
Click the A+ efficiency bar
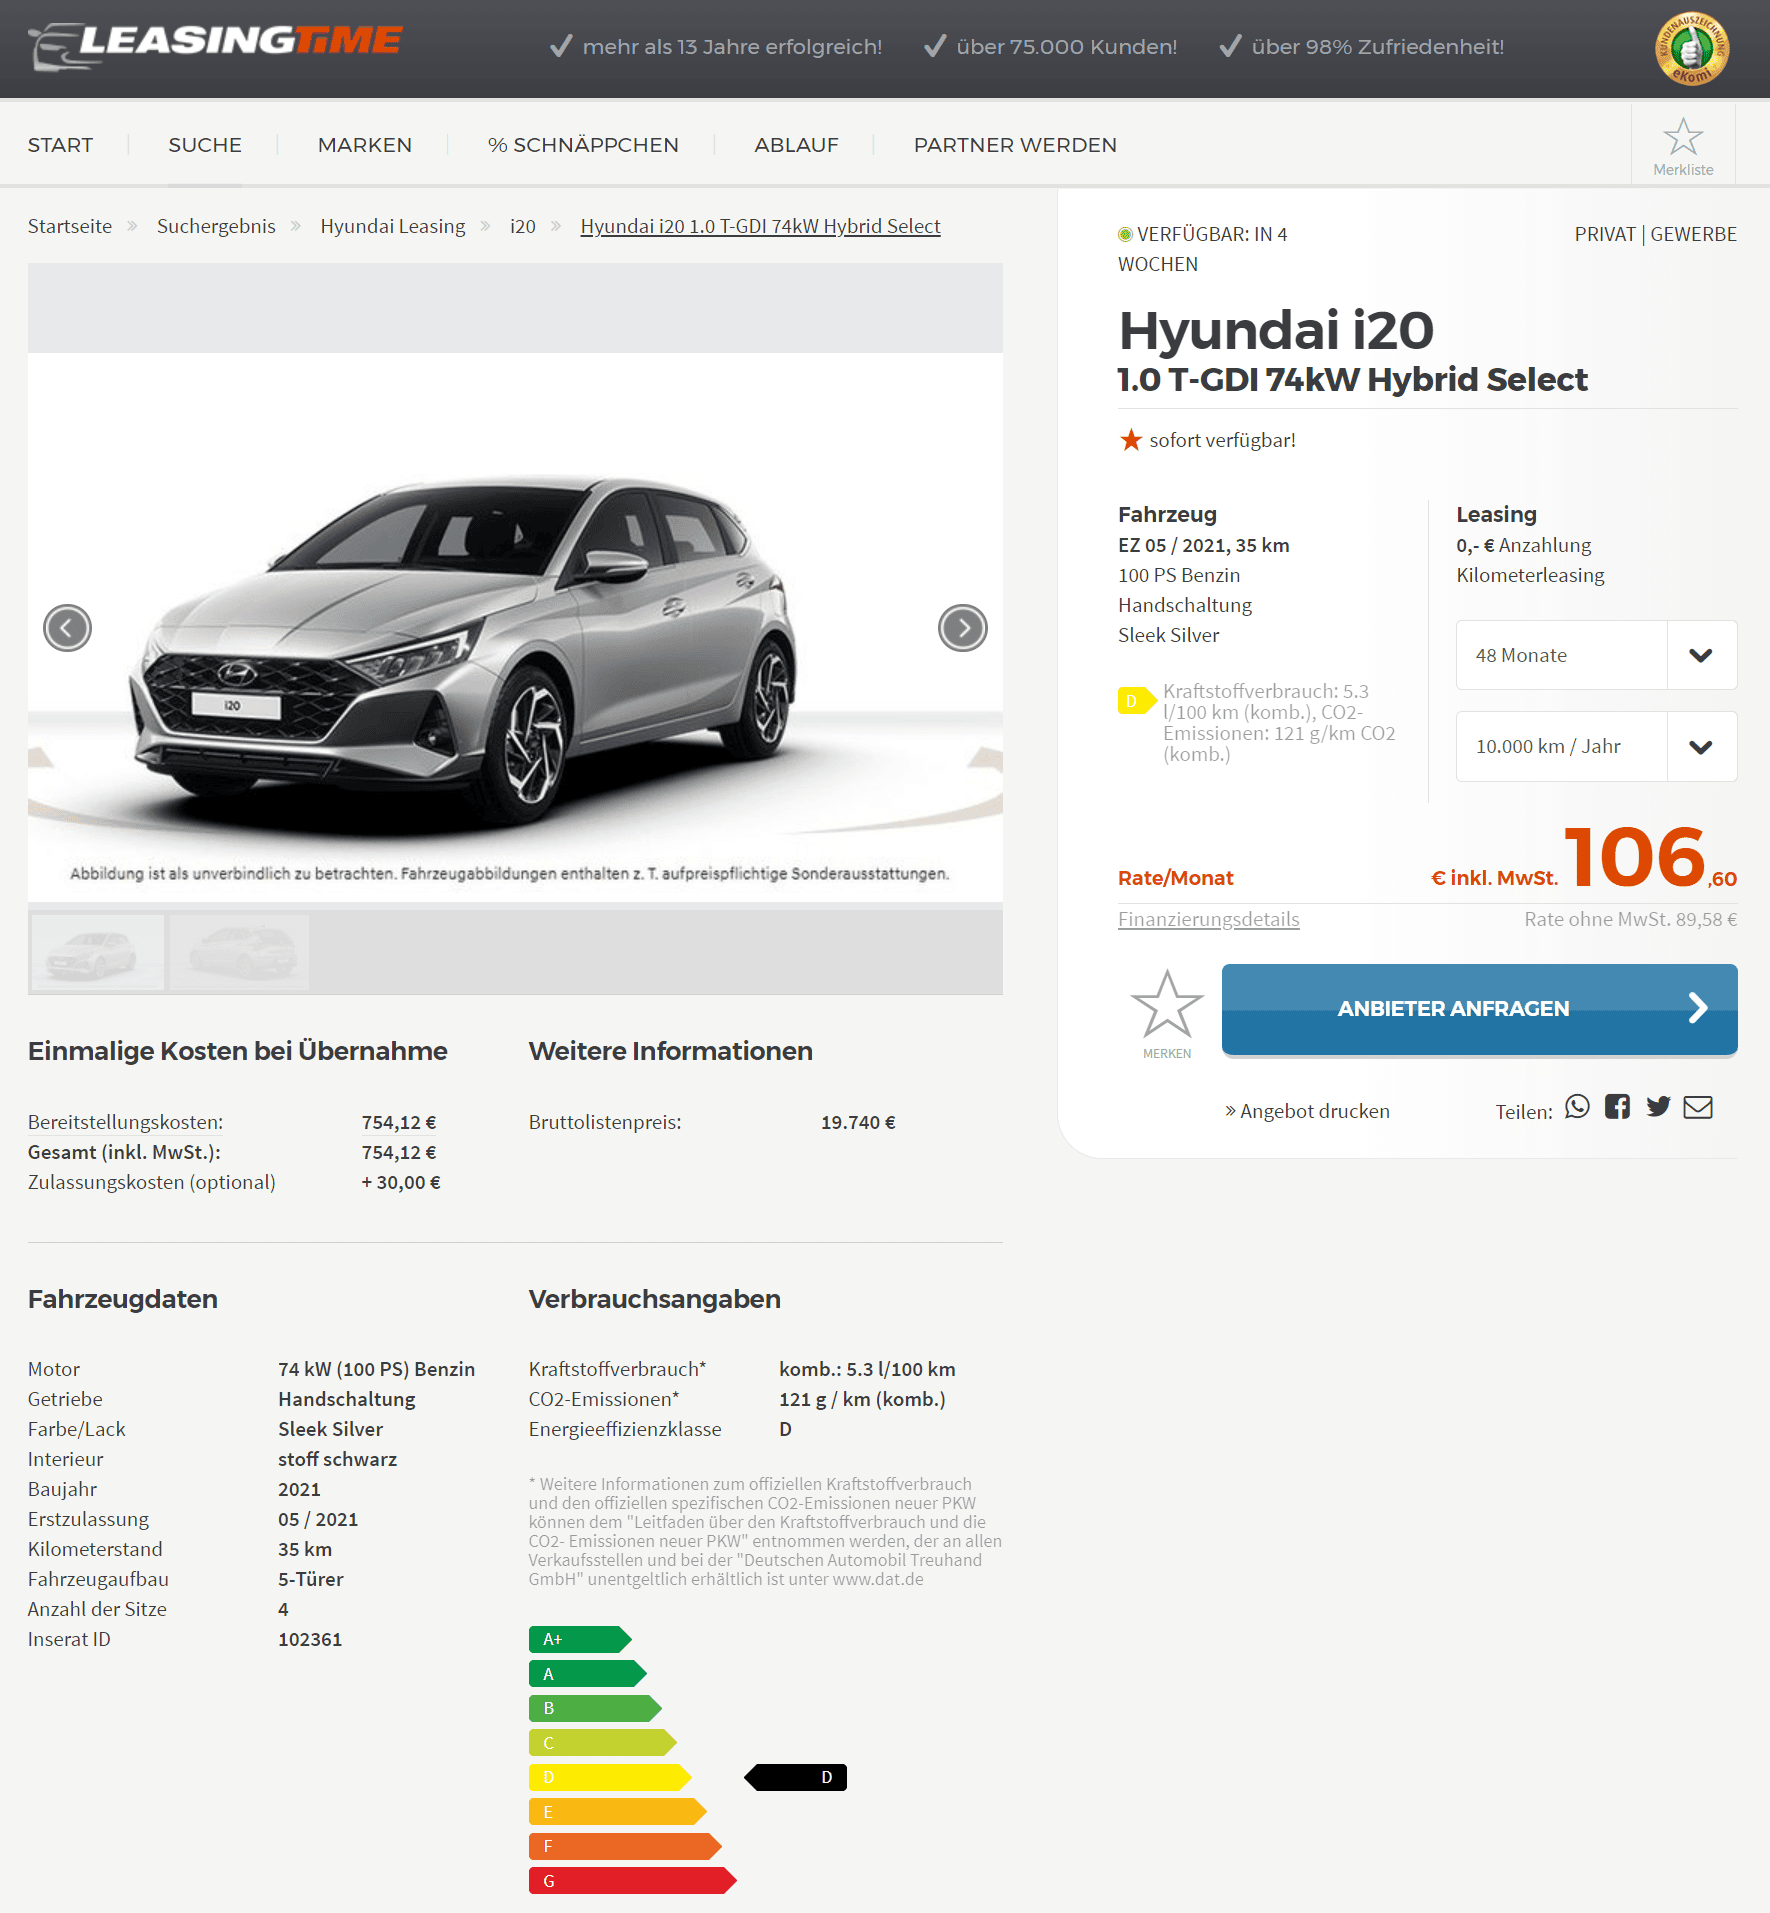[x=579, y=1639]
